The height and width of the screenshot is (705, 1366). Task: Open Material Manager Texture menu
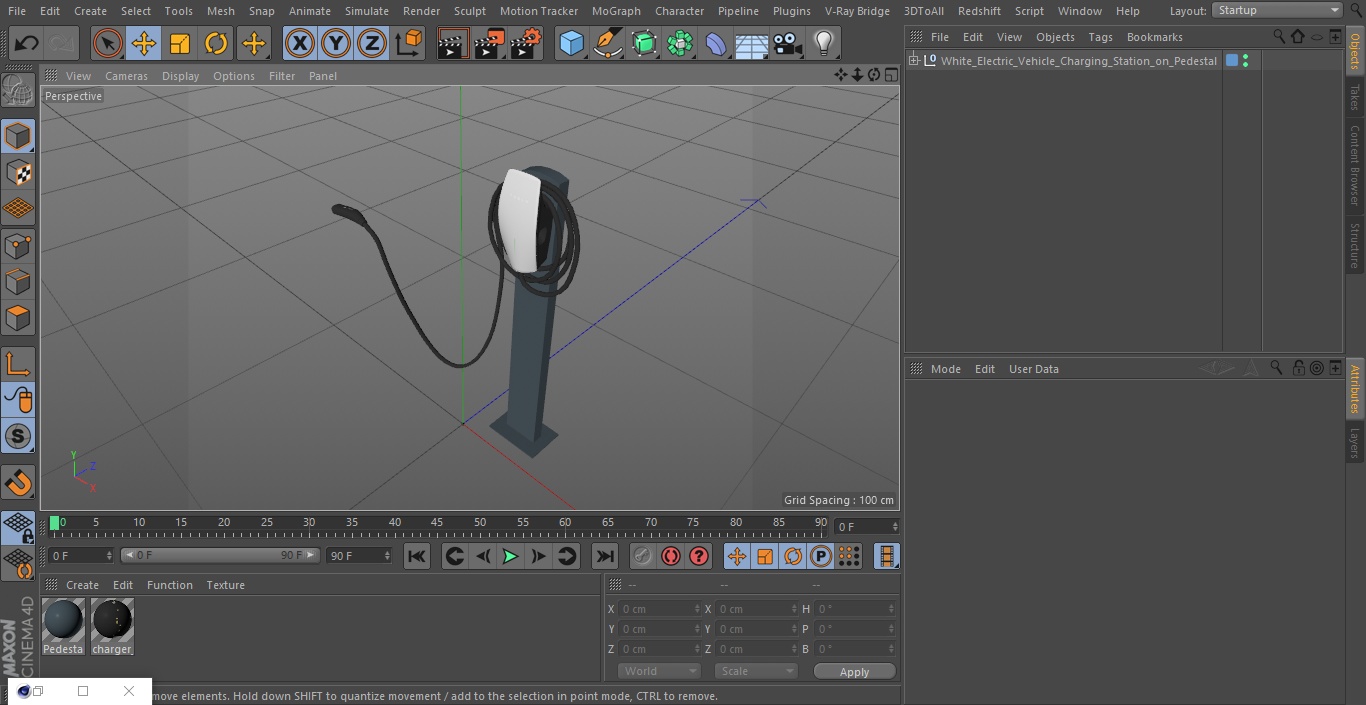pos(225,585)
